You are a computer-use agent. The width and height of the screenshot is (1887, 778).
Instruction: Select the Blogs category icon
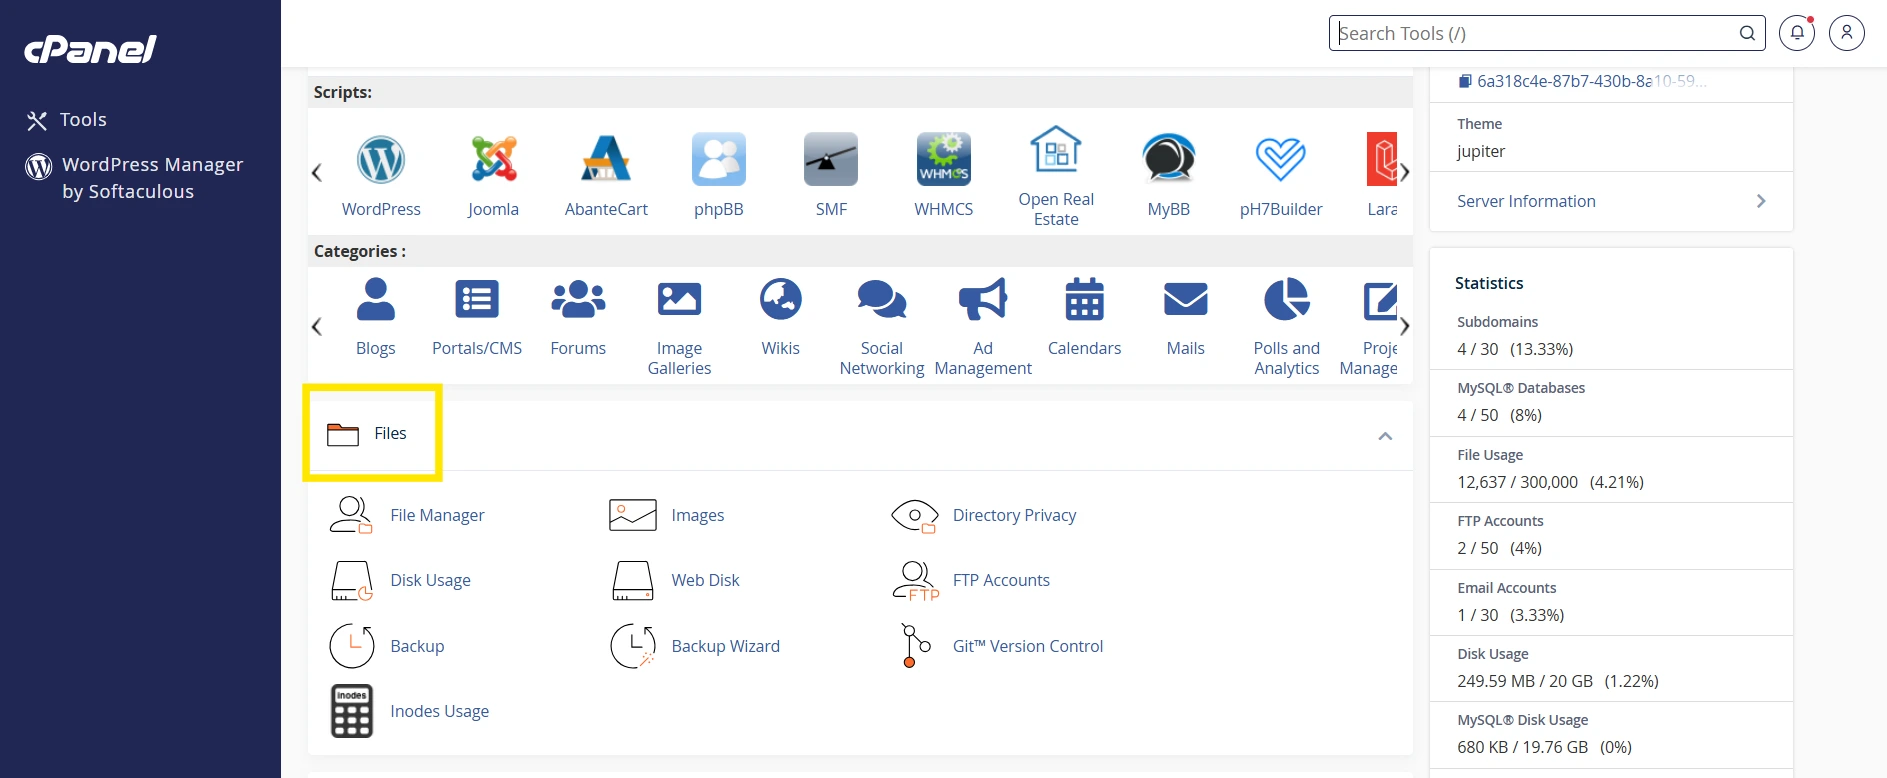[376, 299]
